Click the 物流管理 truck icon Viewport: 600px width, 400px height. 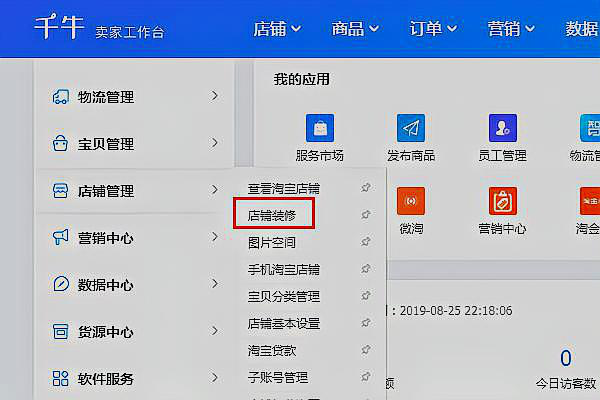60,97
